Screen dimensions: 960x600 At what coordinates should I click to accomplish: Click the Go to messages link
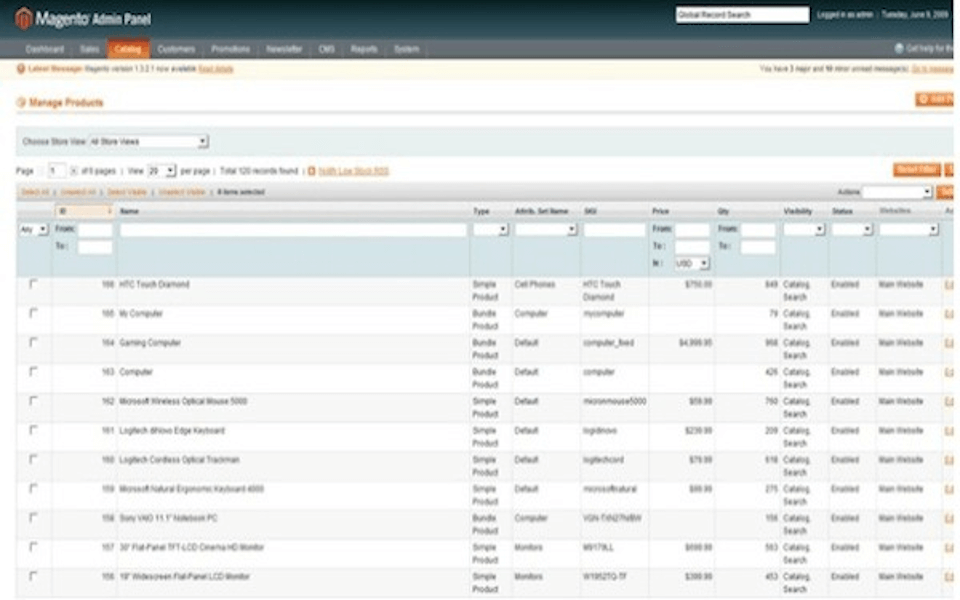click(x=932, y=69)
